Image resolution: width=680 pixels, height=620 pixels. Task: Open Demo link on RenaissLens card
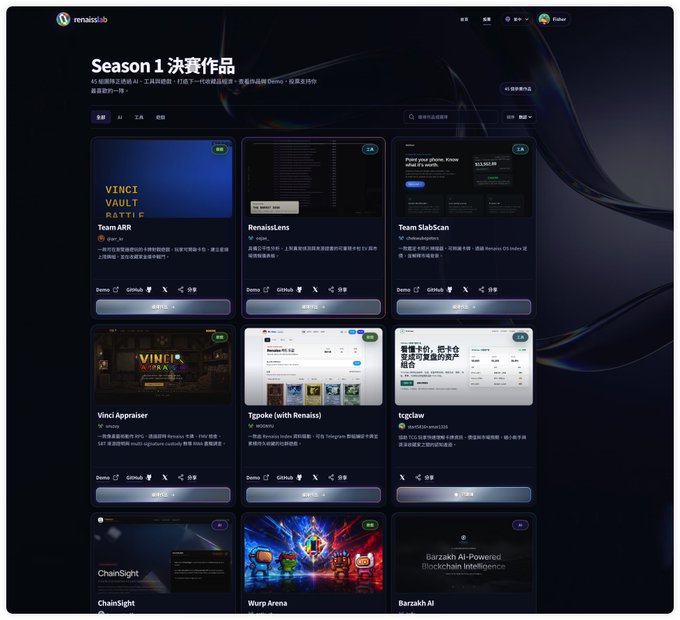click(258, 290)
